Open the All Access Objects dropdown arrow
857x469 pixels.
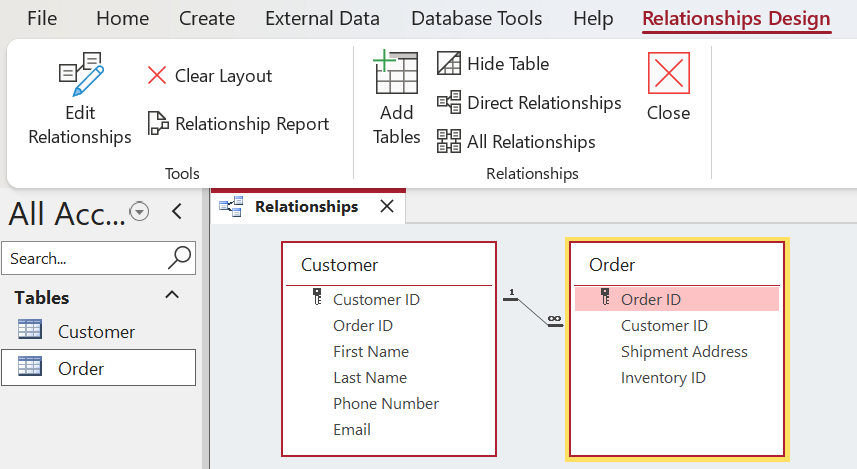[x=139, y=211]
